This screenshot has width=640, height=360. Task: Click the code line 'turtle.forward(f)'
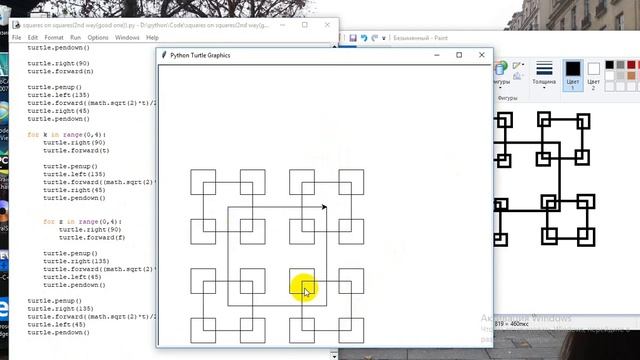92,238
